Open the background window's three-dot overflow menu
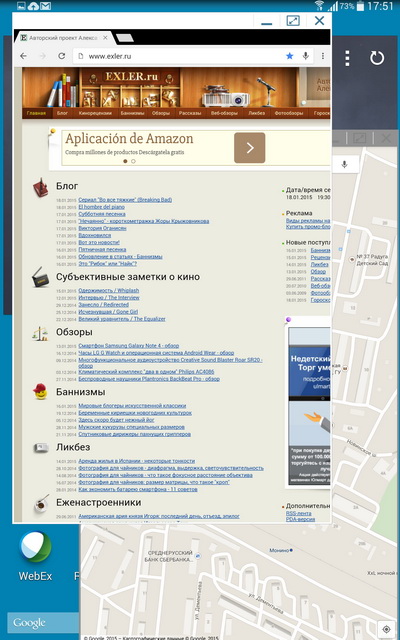This screenshot has height=640, width=400. 347,58
